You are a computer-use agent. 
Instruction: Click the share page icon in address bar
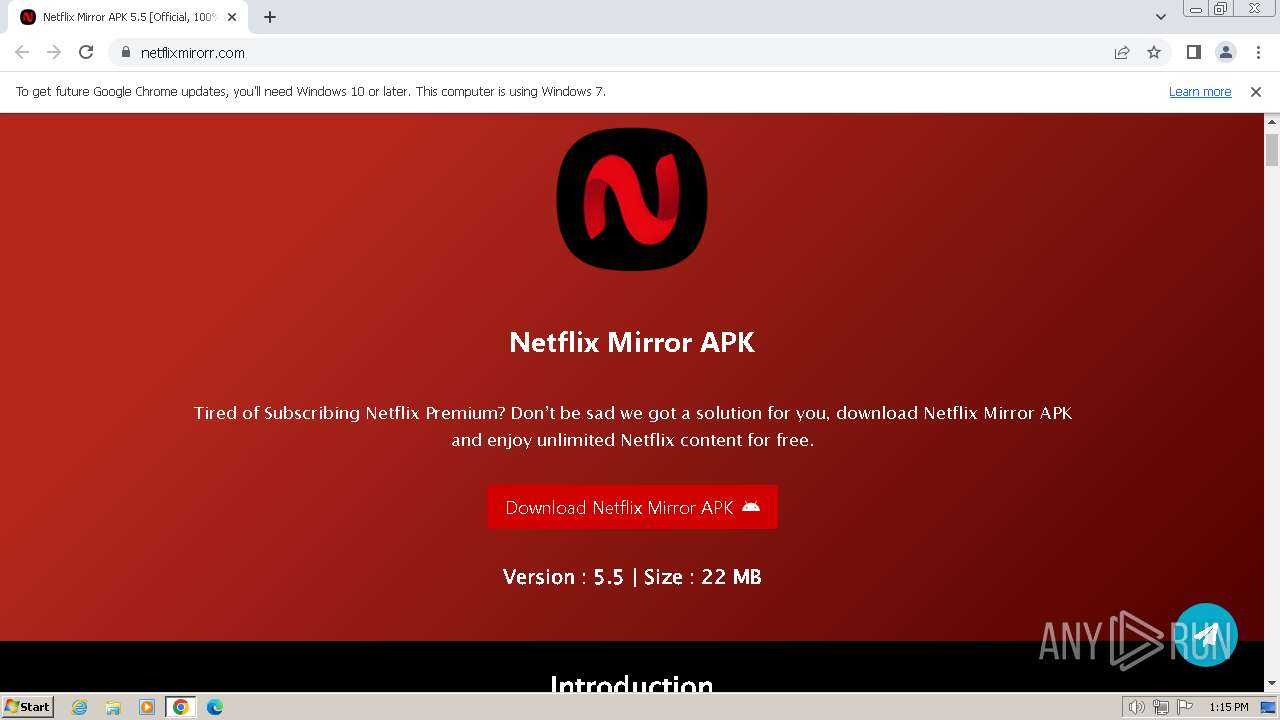[x=1122, y=52]
